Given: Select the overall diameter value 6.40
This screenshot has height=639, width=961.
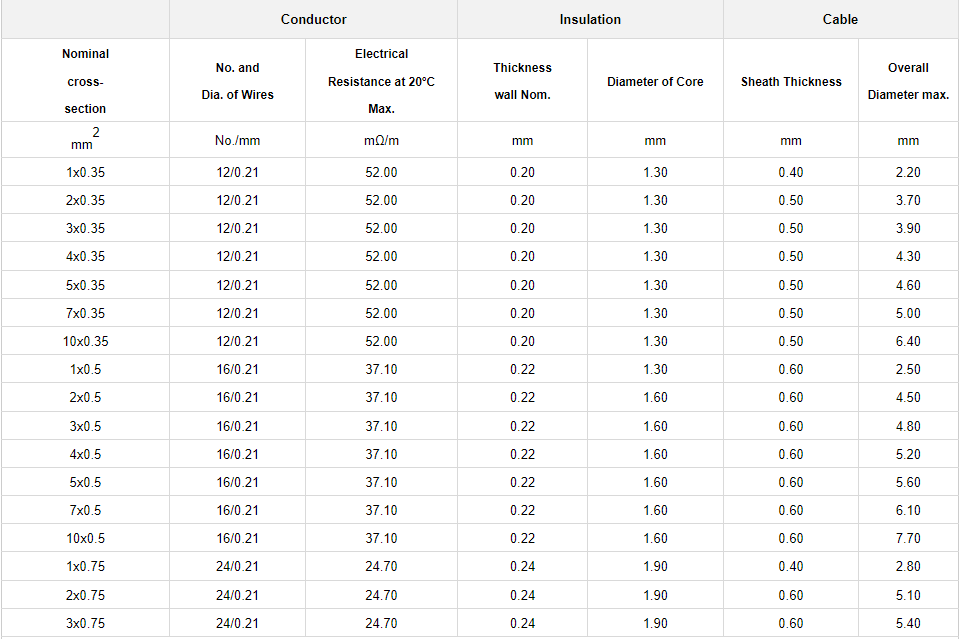Looking at the screenshot, I should [x=908, y=341].
